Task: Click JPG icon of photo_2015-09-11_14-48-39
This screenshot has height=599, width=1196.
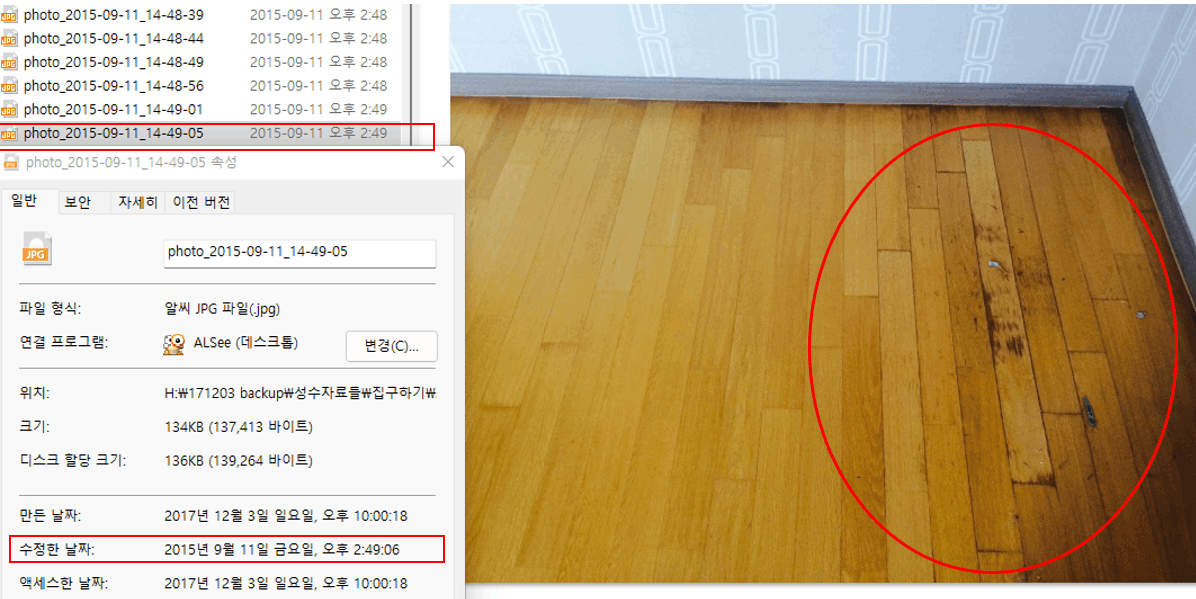Action: pyautogui.click(x=10, y=14)
